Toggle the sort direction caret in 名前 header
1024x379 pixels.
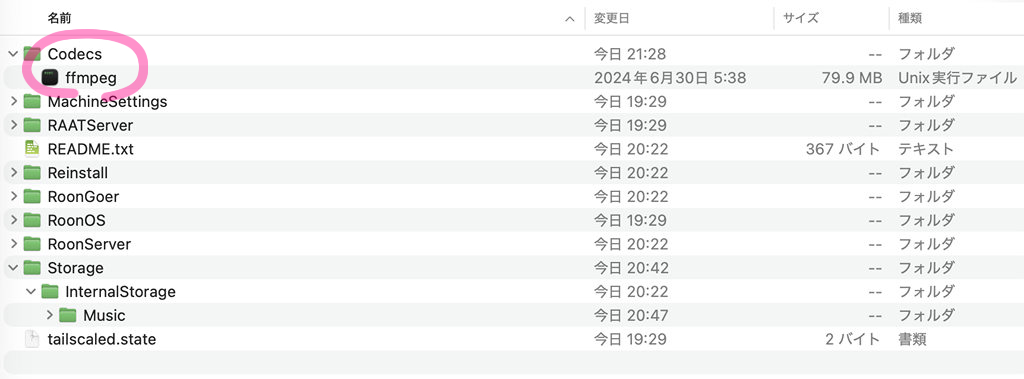[570, 19]
